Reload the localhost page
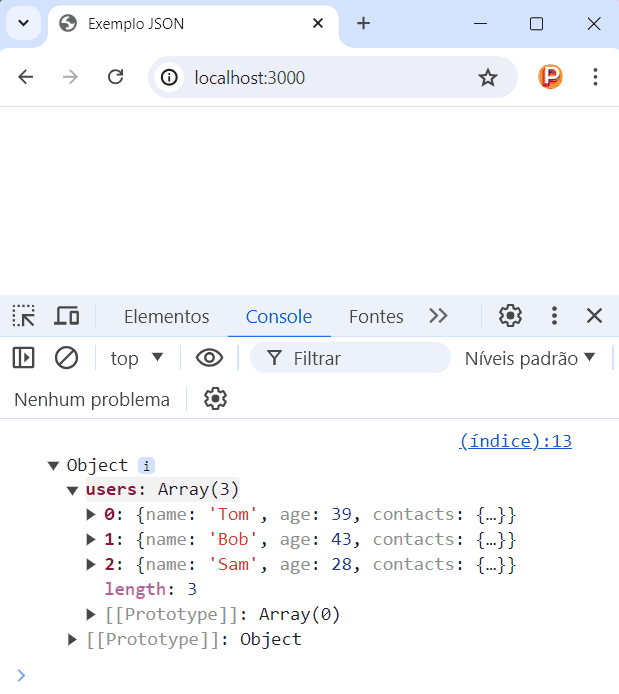The image size is (619, 694). point(115,77)
